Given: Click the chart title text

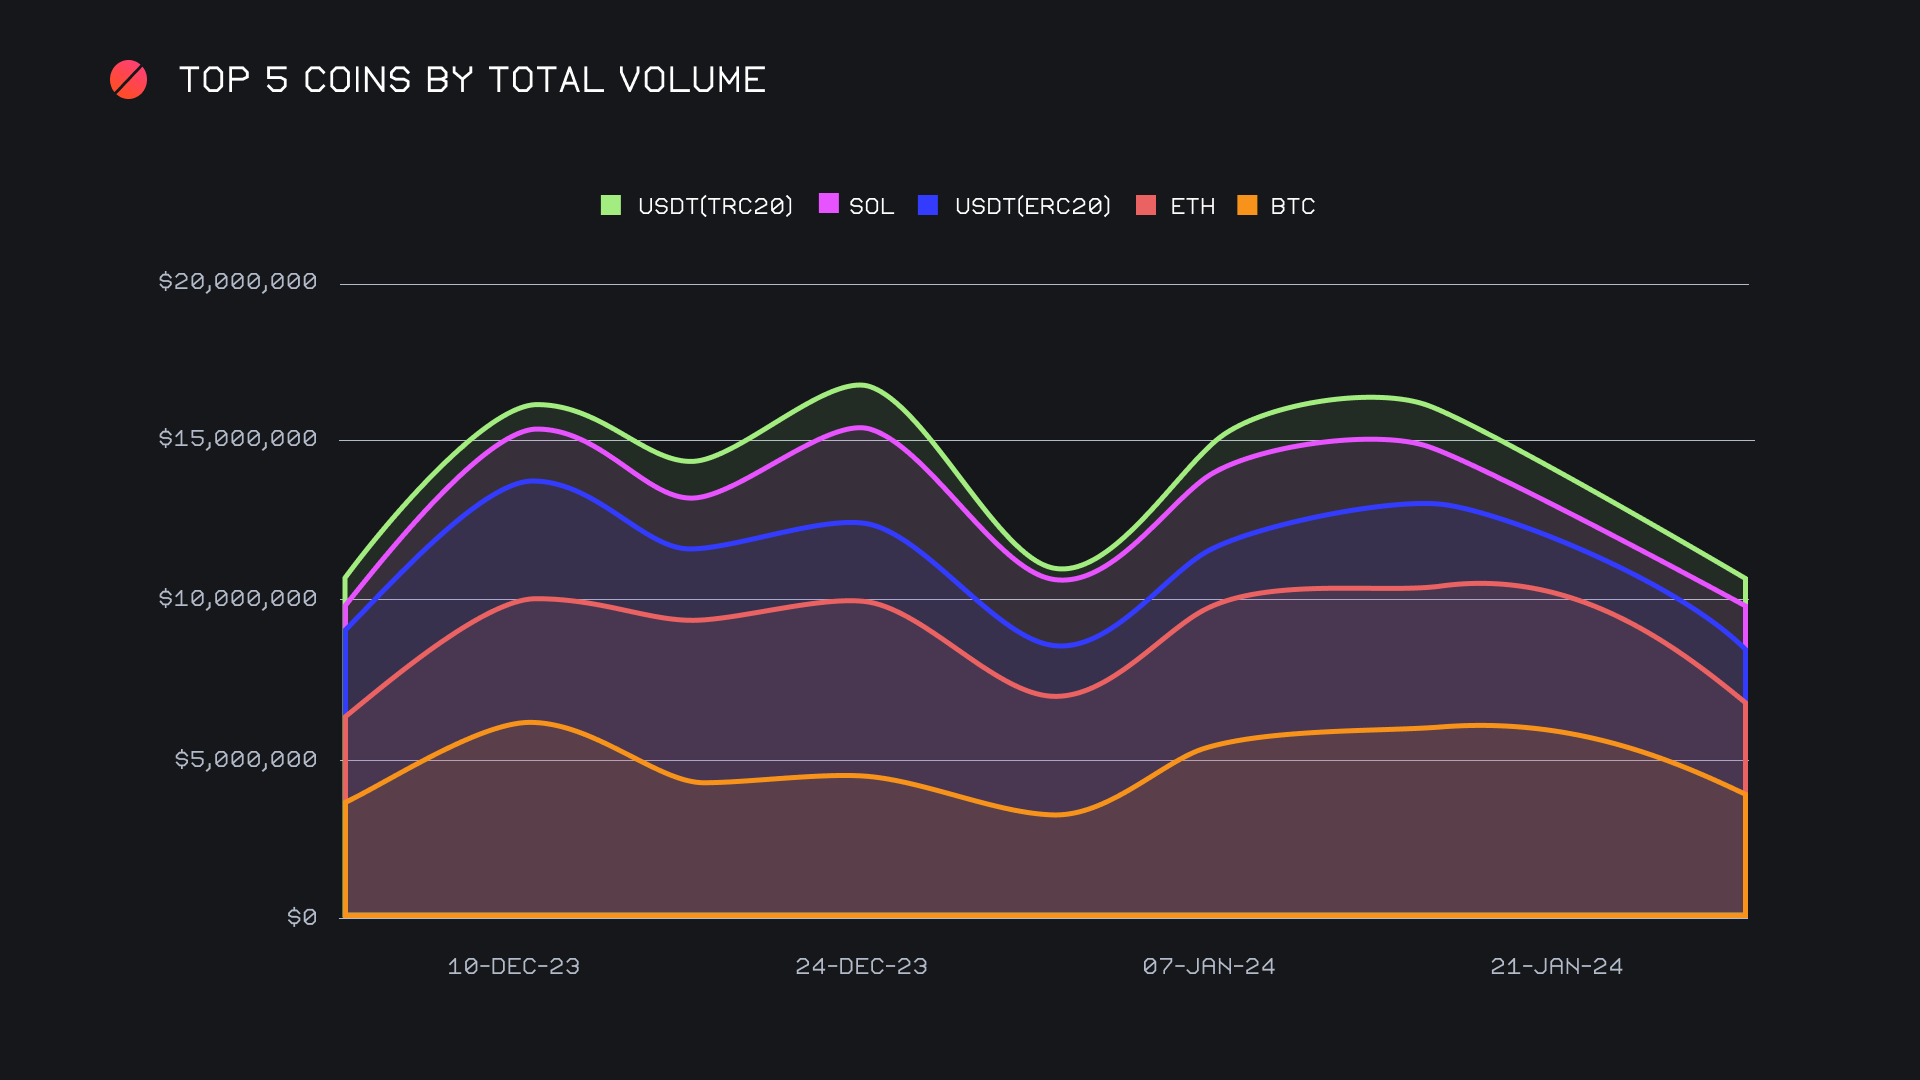Looking at the screenshot, I should pos(472,80).
